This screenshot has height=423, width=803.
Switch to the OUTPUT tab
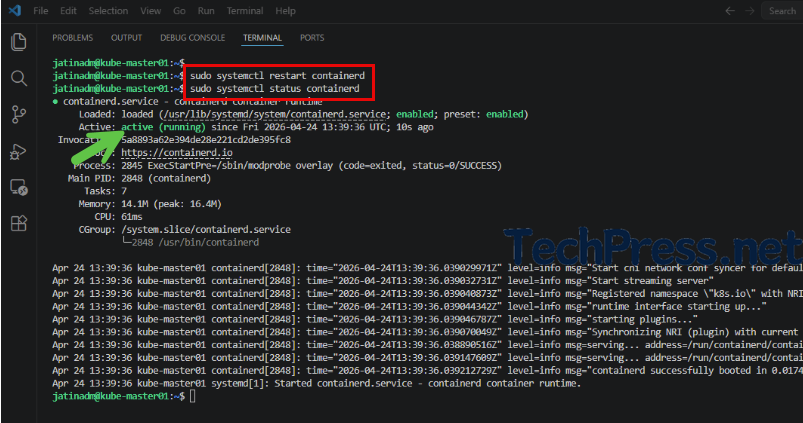(126, 38)
